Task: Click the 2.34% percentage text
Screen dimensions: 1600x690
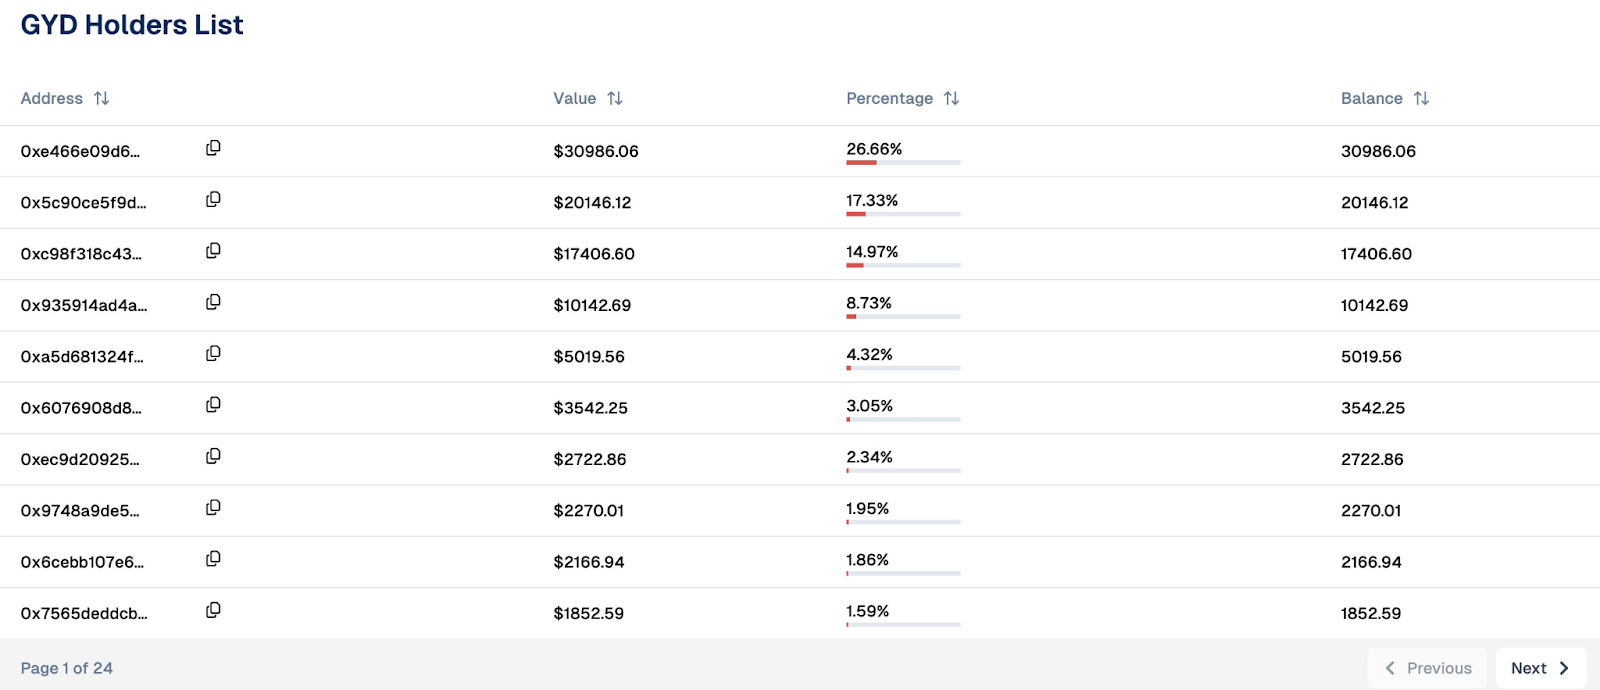Action: [x=869, y=457]
